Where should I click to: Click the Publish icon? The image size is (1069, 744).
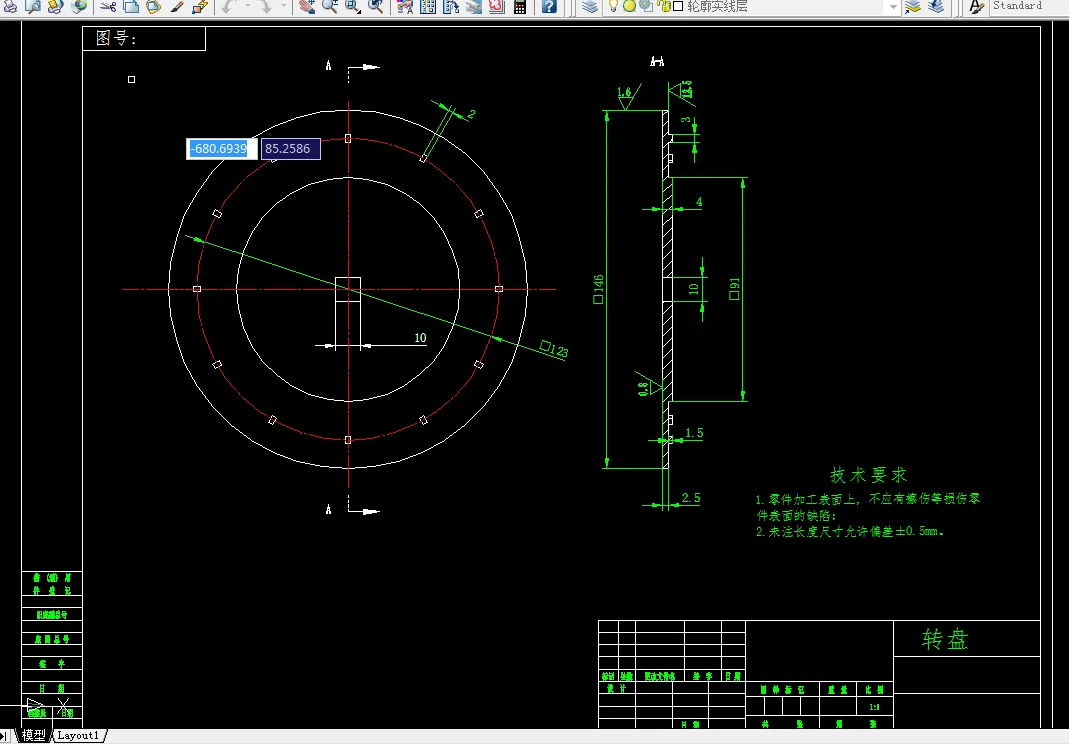point(55,6)
